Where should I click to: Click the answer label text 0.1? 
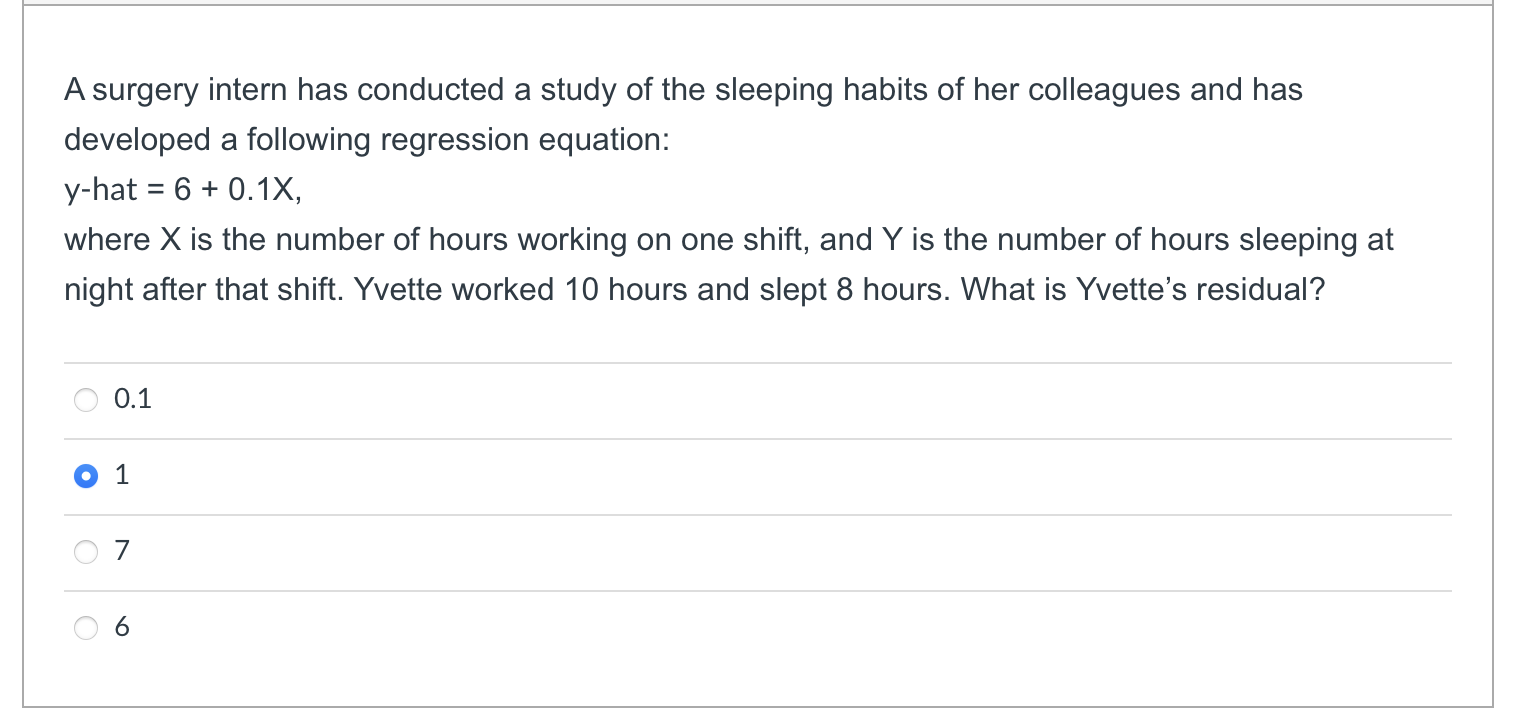133,399
